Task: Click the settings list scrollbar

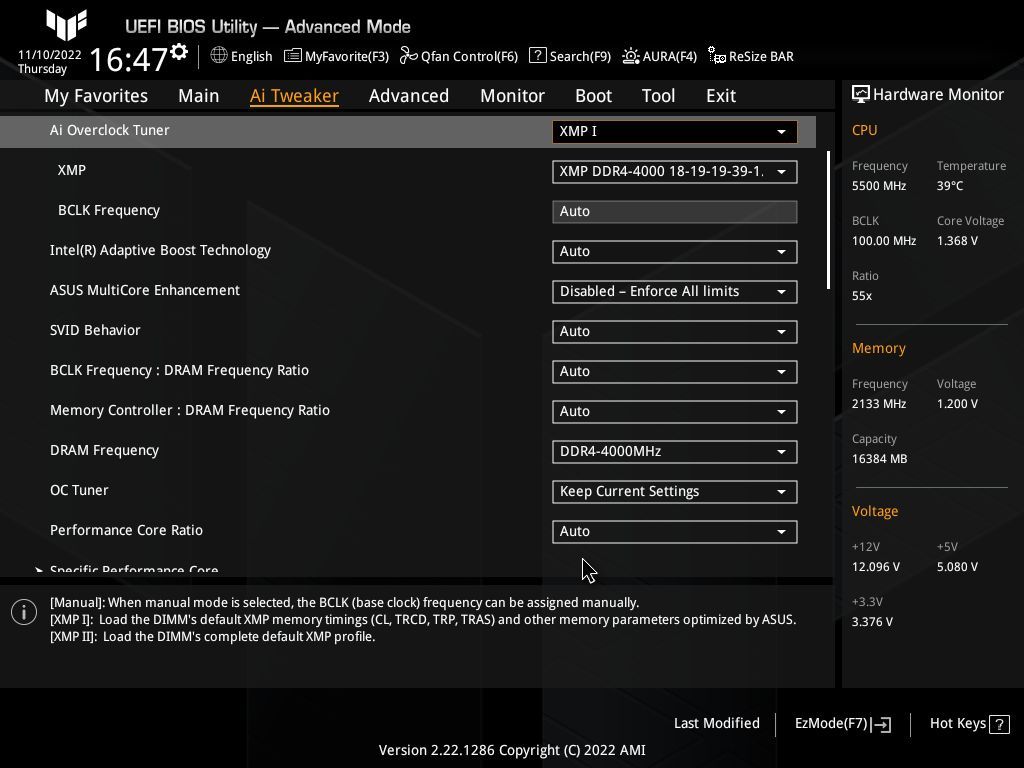Action: [828, 220]
